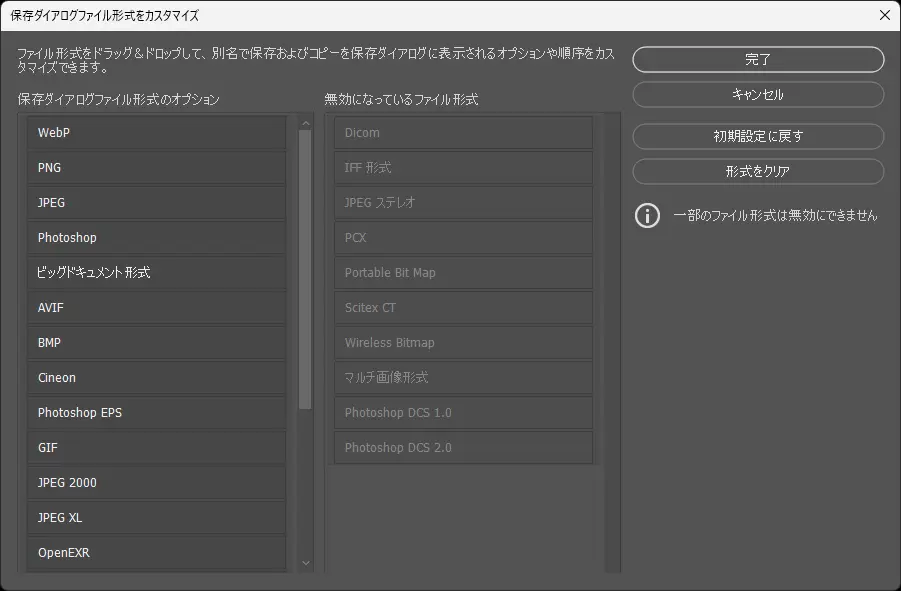Select disabled マルチ画像形式 row
The width and height of the screenshot is (901, 591).
click(x=464, y=378)
